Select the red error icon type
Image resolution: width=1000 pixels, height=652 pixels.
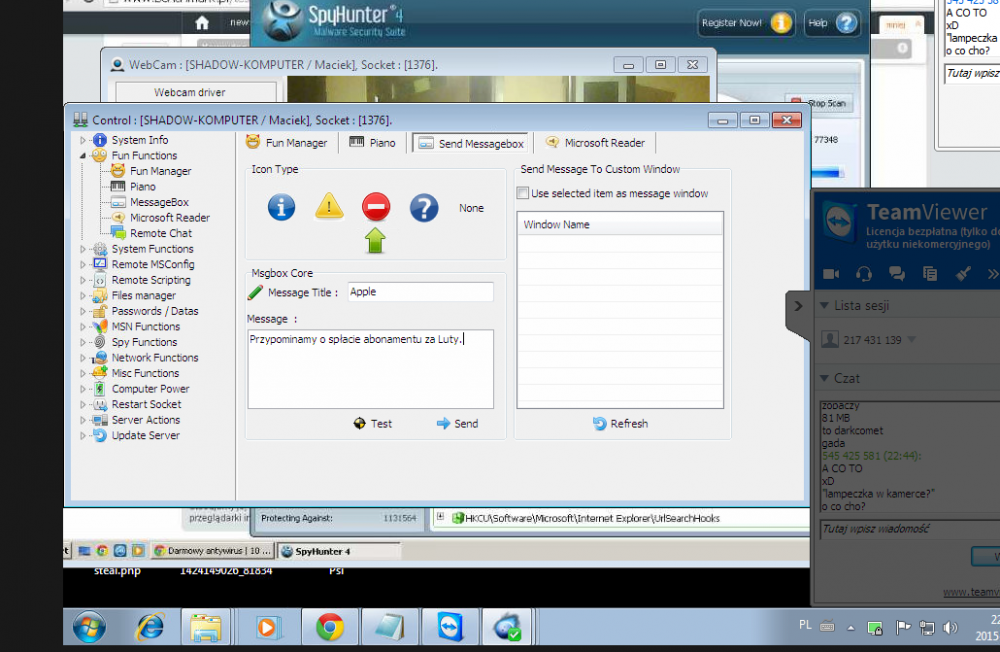tap(376, 207)
